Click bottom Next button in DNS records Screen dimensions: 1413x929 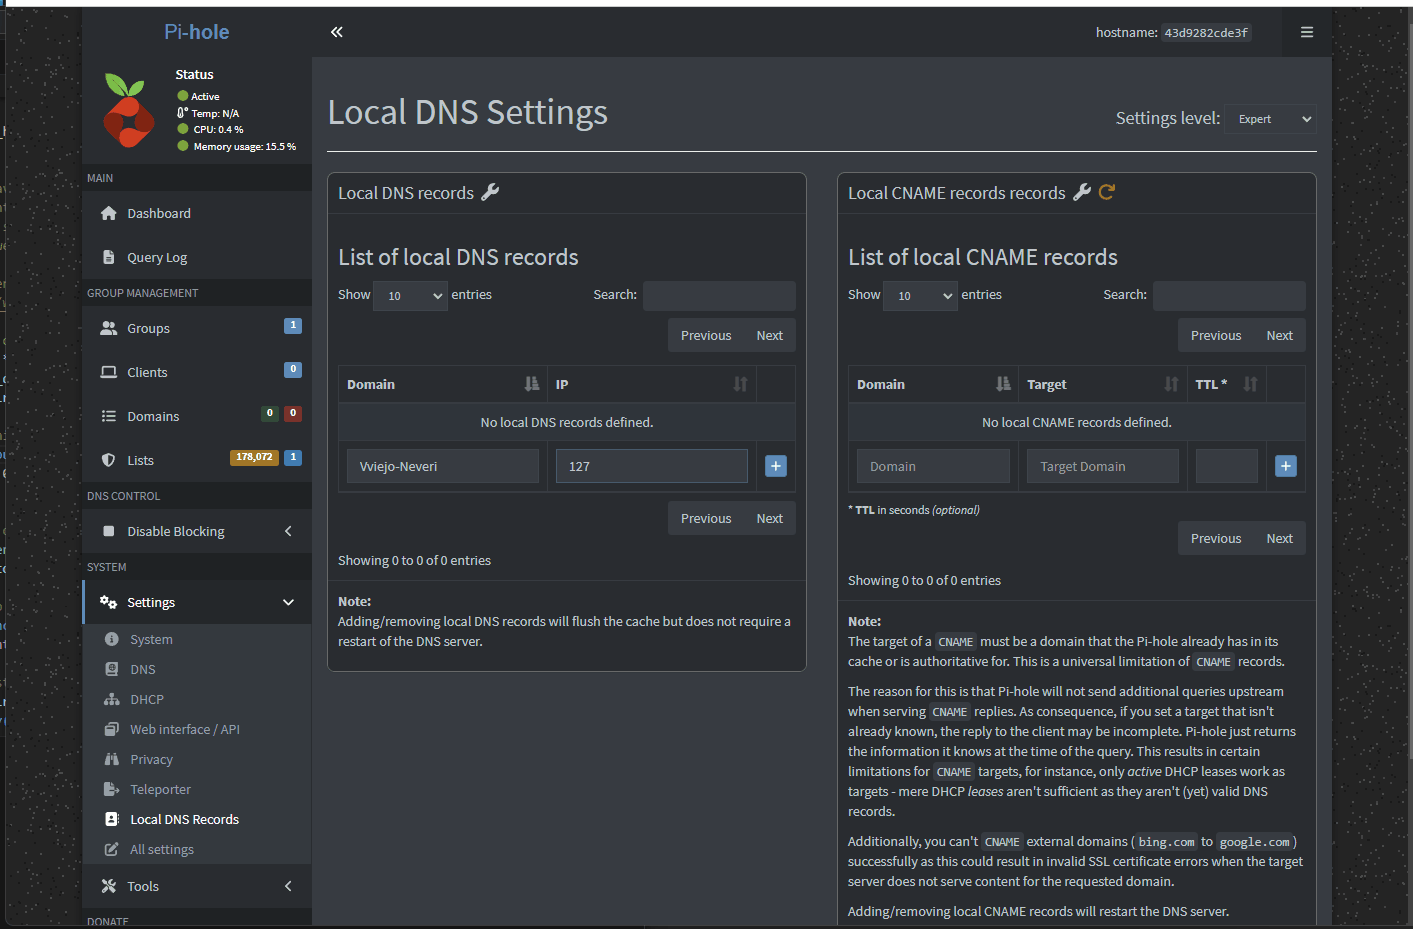point(770,518)
